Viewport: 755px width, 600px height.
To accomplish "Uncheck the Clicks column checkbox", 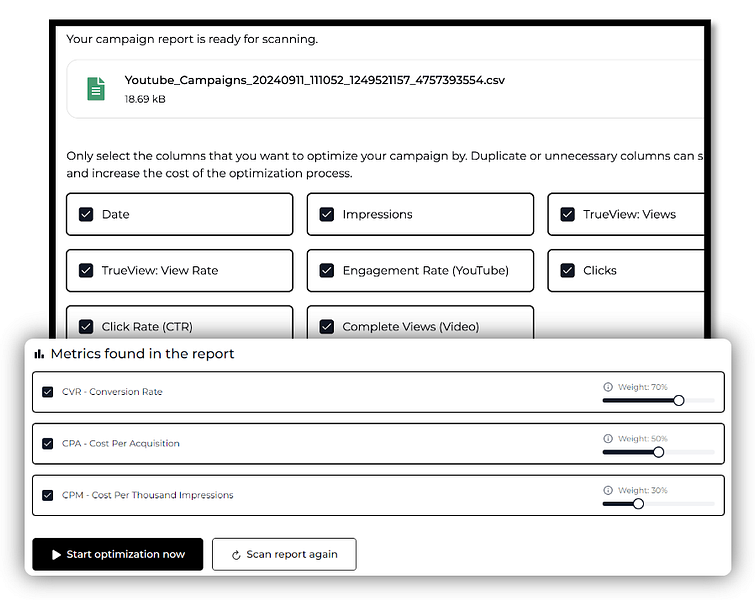I will click(568, 270).
